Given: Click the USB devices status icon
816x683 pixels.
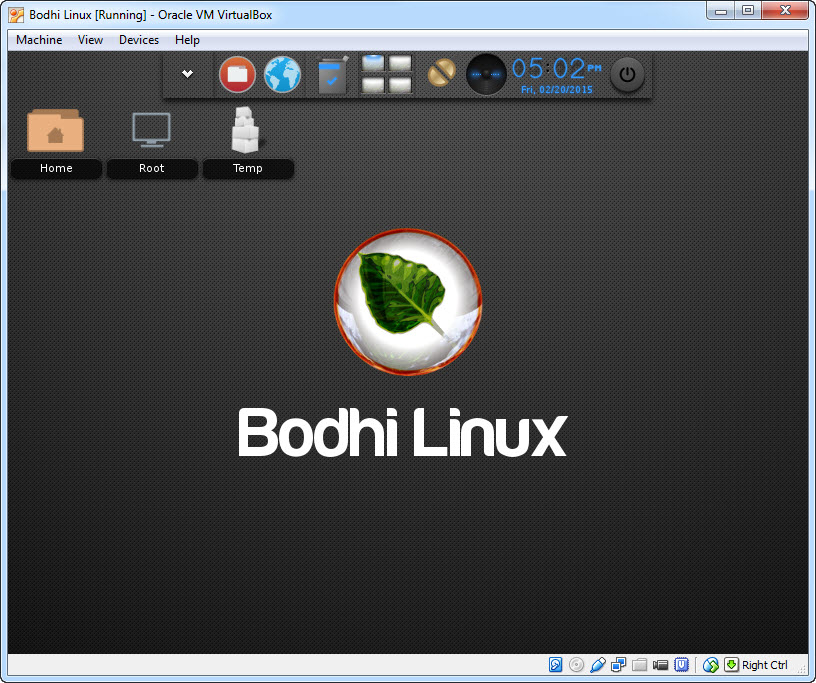Looking at the screenshot, I should point(597,665).
